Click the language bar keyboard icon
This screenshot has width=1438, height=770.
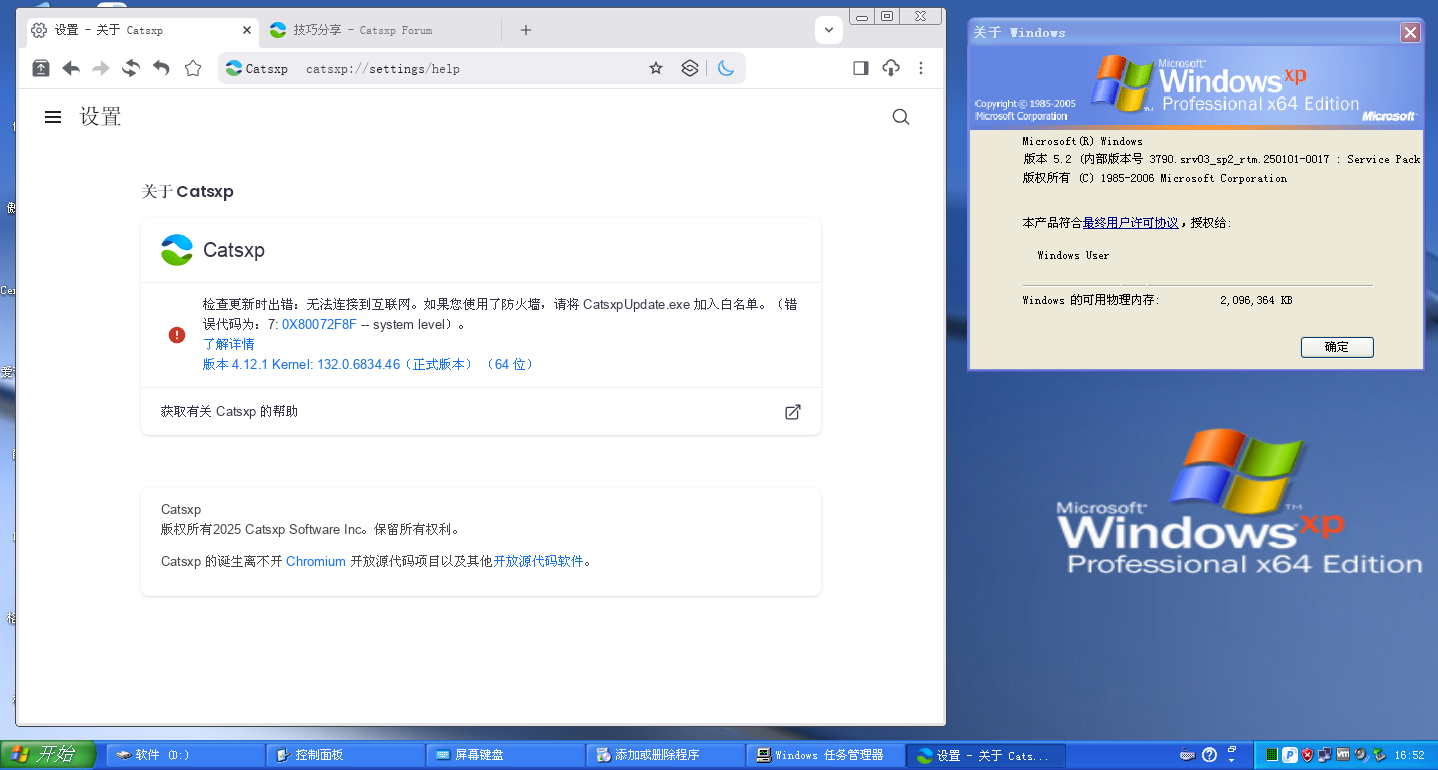point(1187,755)
